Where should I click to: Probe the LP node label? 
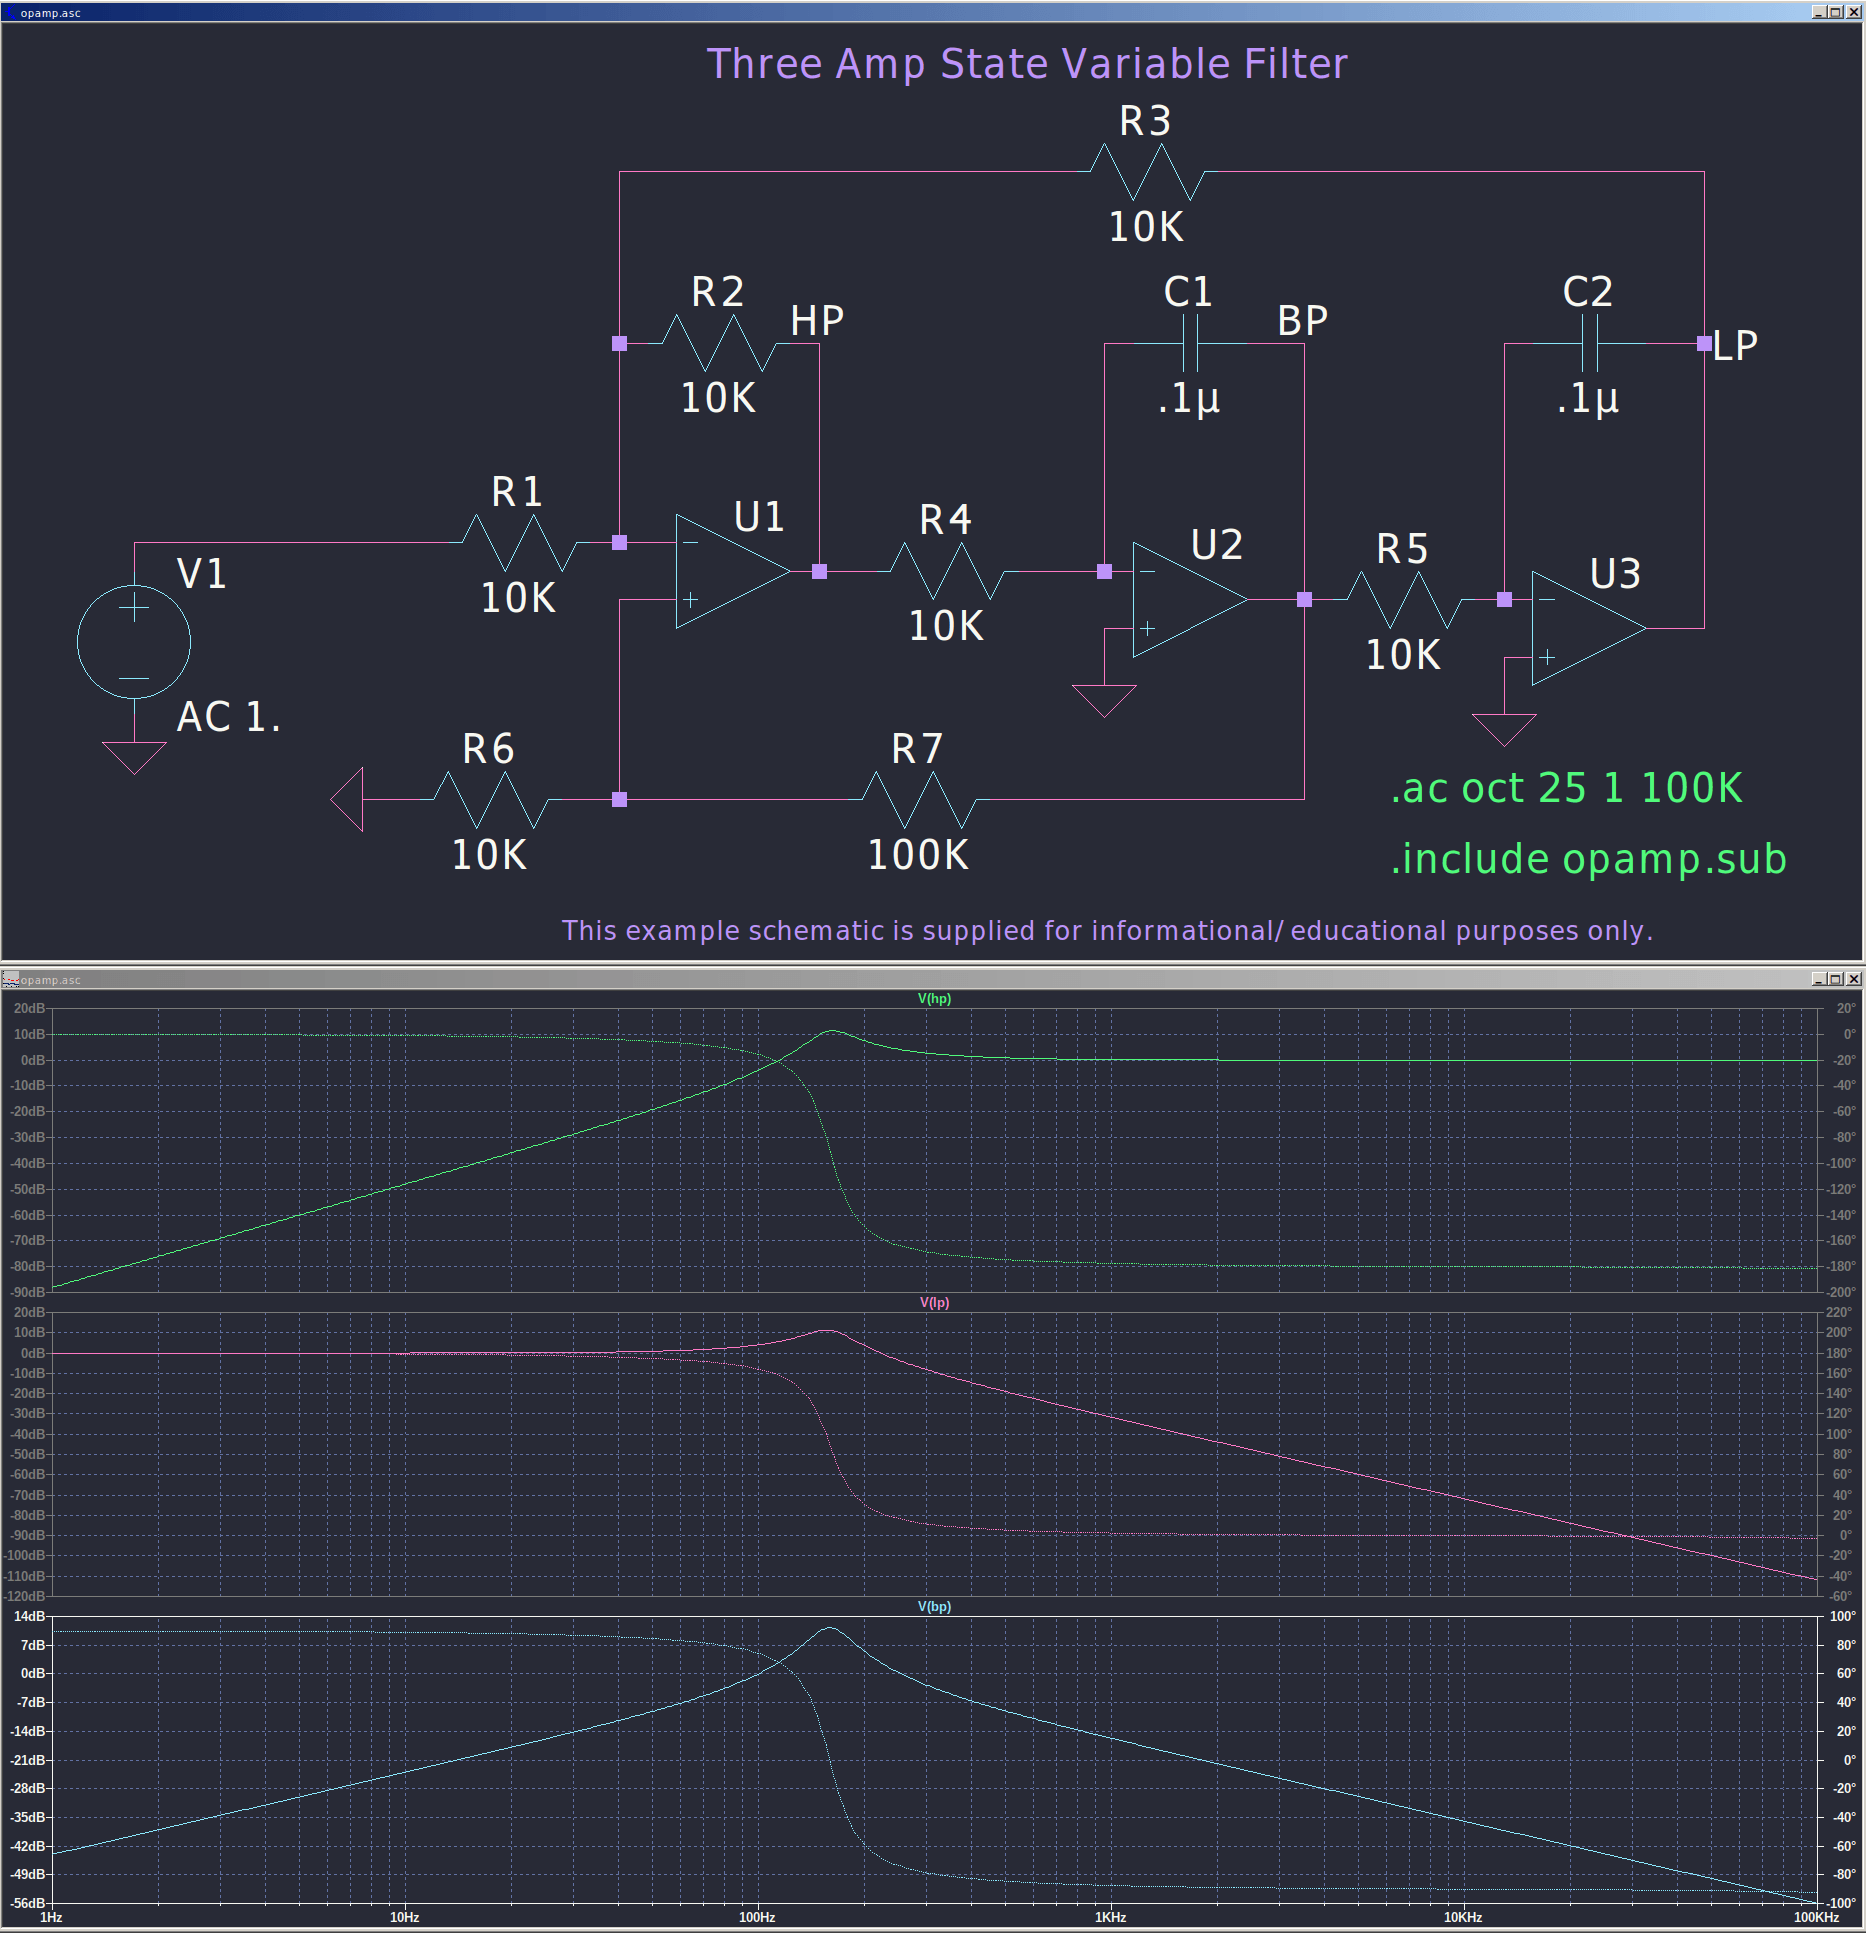(x=1735, y=346)
